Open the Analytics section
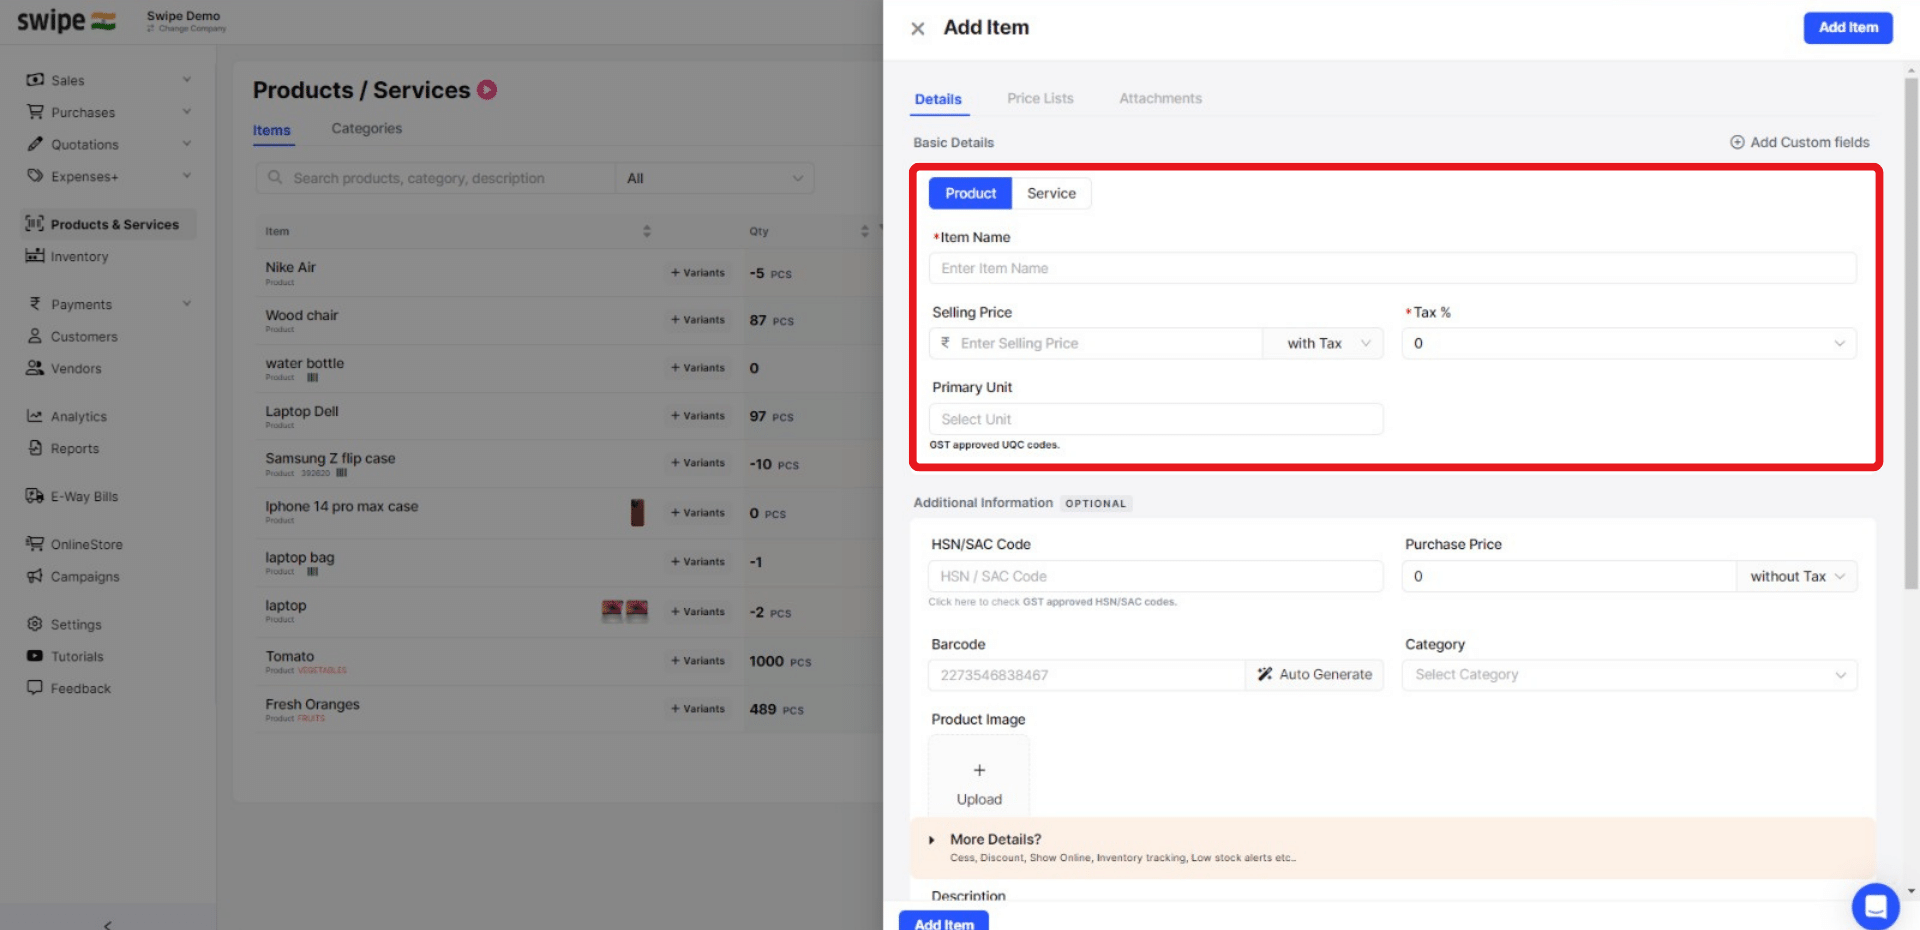This screenshot has width=1920, height=930. (77, 416)
